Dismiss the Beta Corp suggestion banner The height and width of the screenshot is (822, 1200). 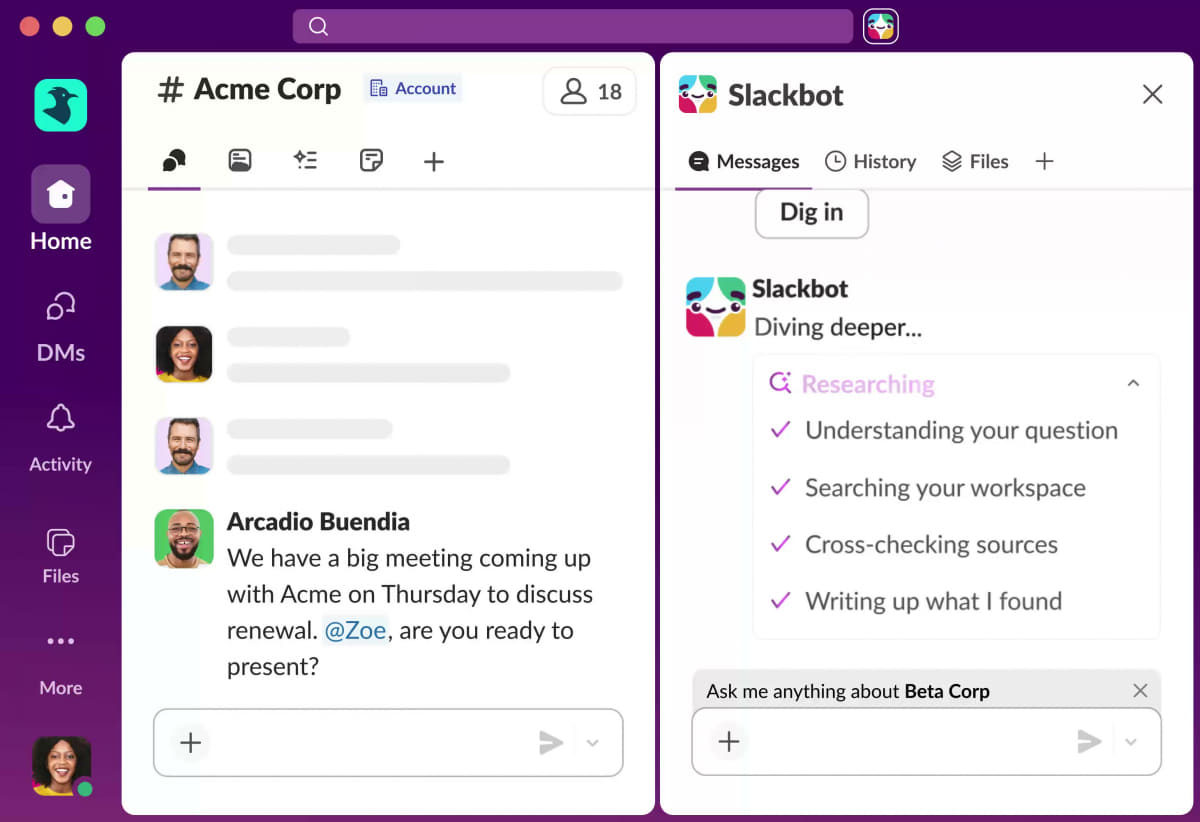point(1140,690)
